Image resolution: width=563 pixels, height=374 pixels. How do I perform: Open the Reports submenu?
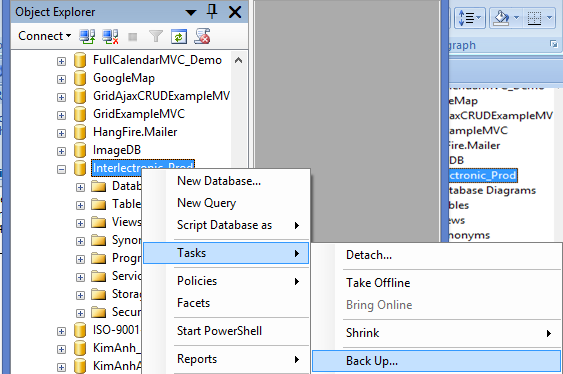tap(226, 359)
